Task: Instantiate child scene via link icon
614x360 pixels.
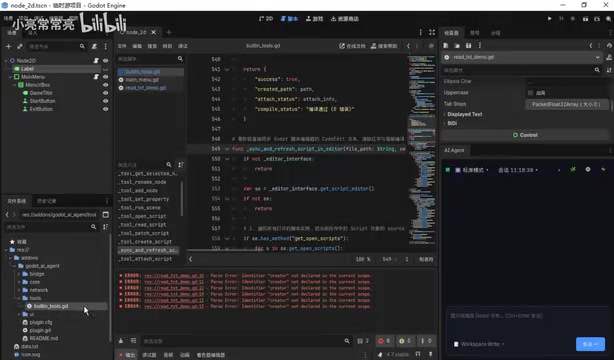Action: (20, 46)
